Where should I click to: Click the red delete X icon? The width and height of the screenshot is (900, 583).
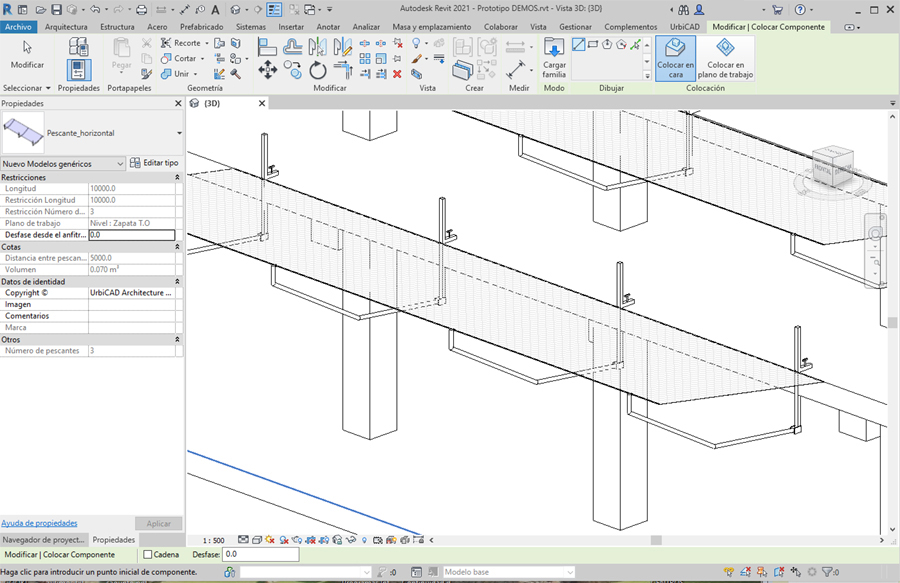(x=397, y=74)
